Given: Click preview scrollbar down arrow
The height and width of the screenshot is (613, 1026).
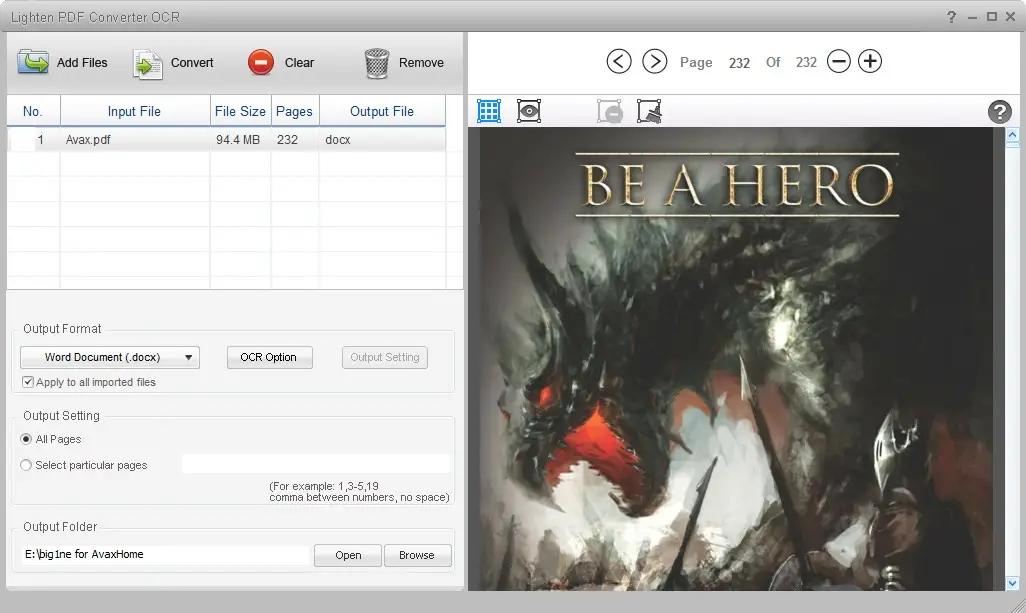Looking at the screenshot, I should pyautogui.click(x=1012, y=583).
